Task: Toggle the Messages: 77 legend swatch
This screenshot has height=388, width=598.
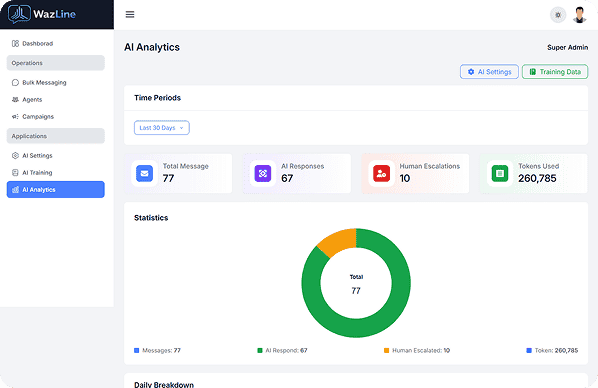Action: 137,350
